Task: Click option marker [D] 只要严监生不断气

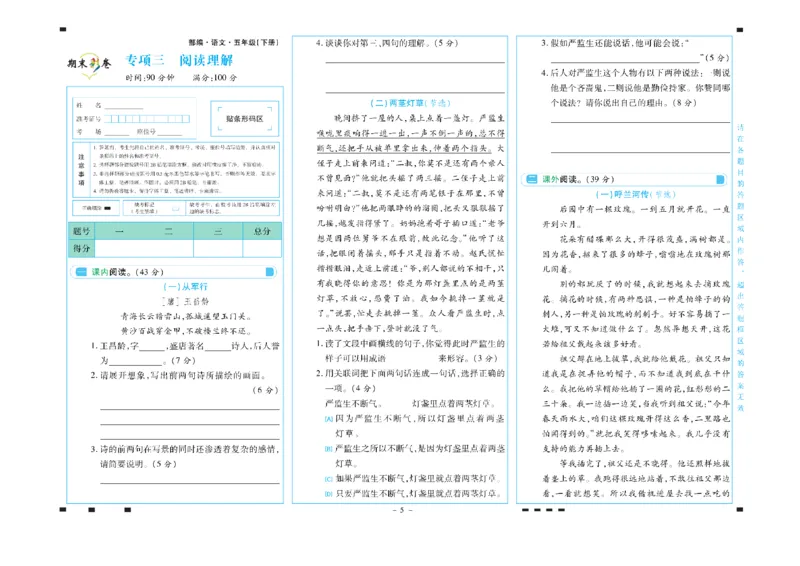Action: pyautogui.click(x=329, y=494)
